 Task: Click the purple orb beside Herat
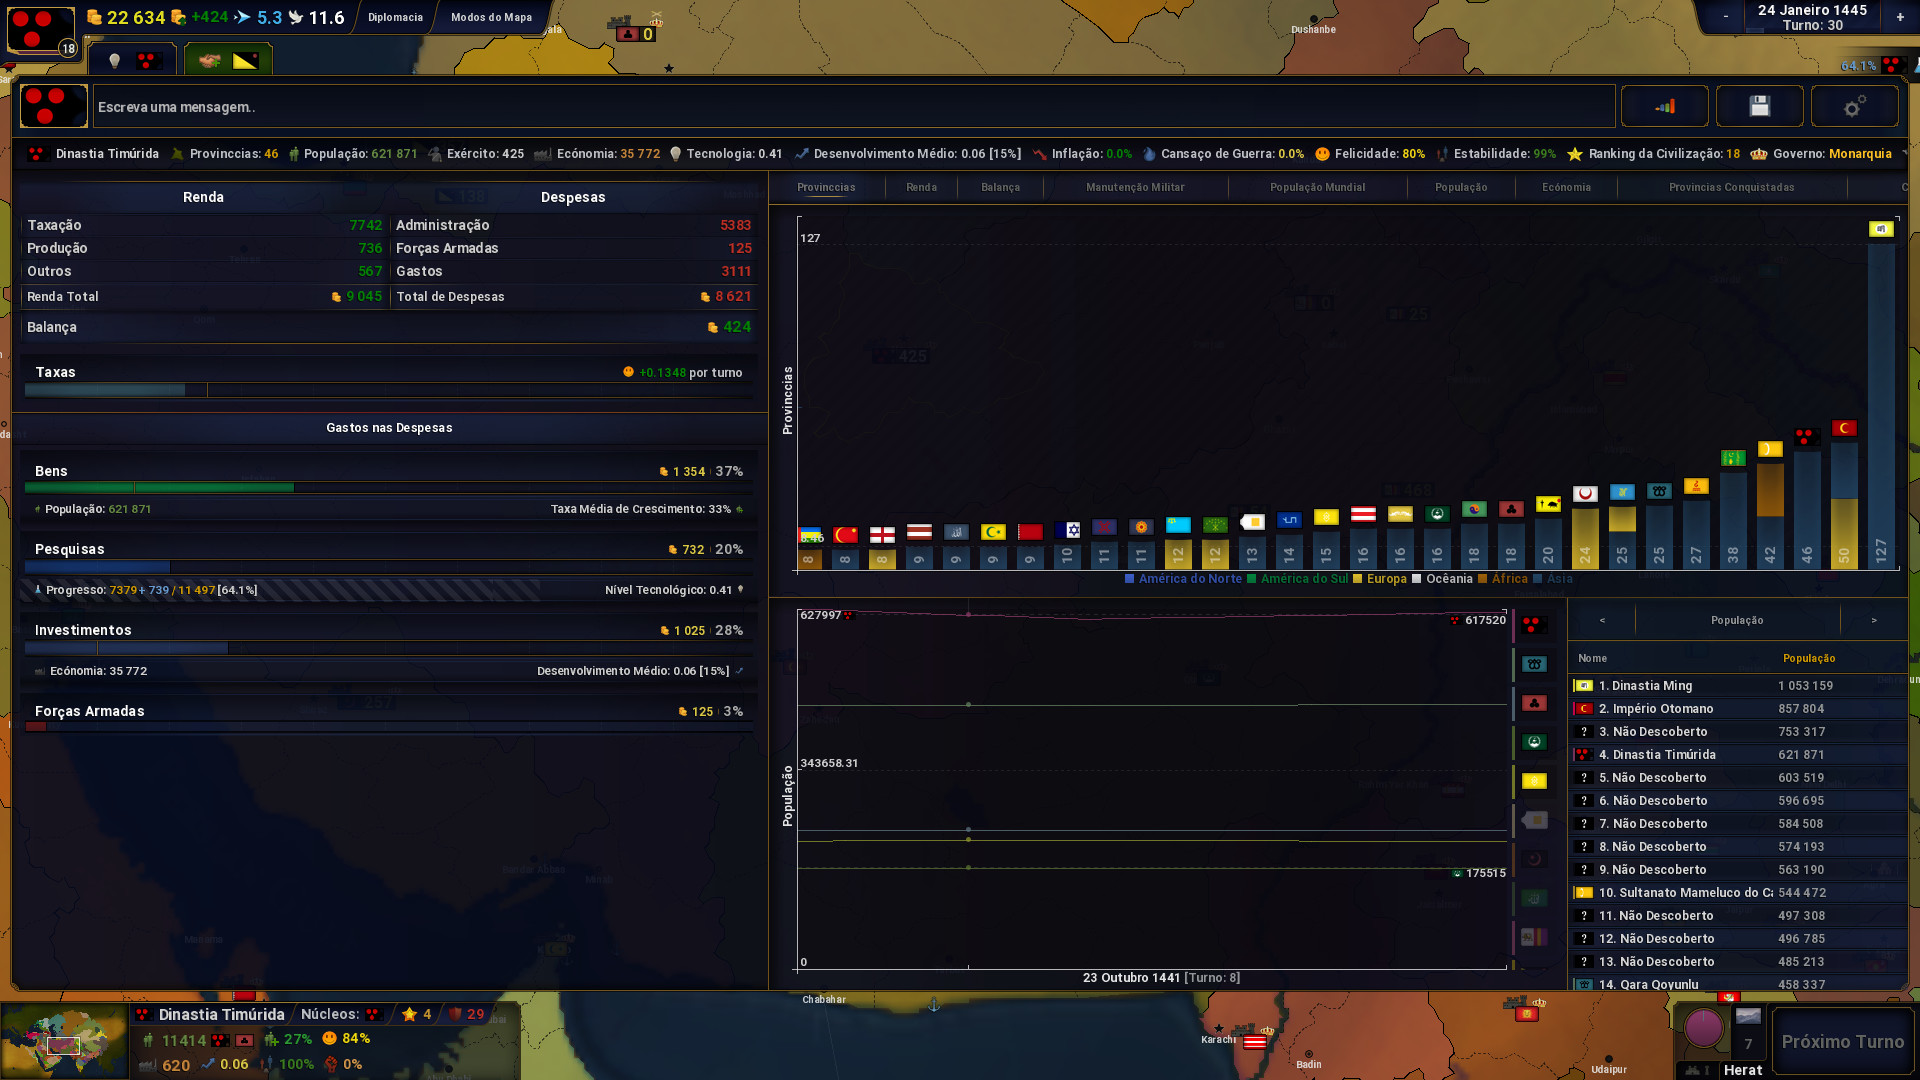tap(1704, 1027)
